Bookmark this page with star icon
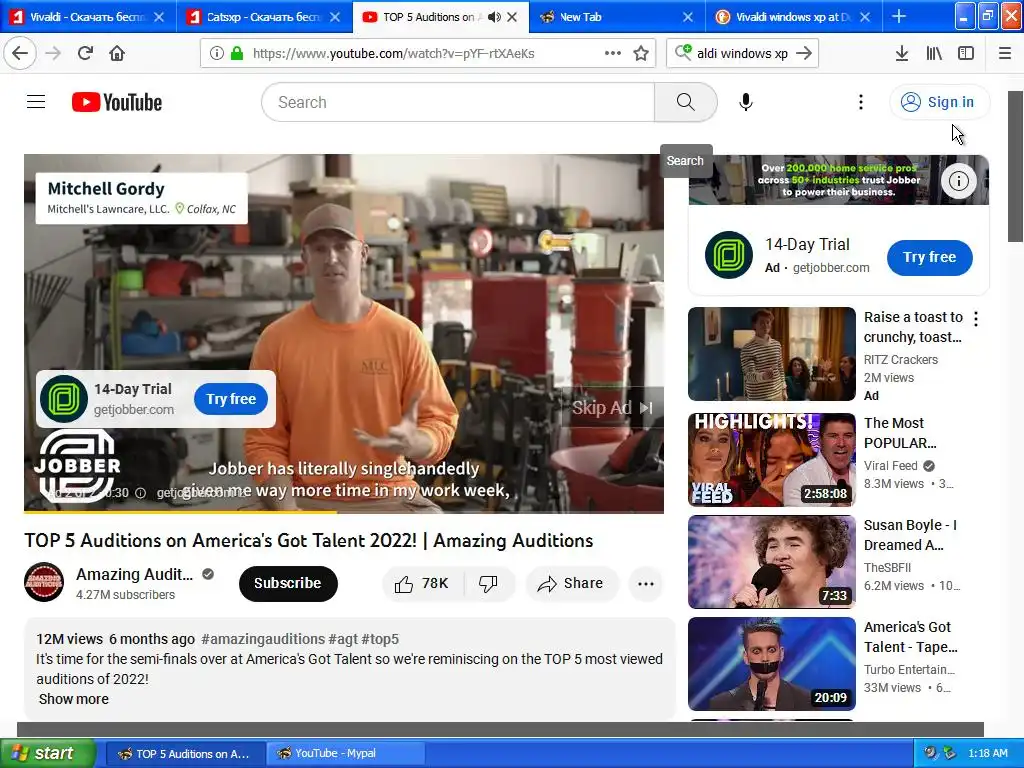1024x768 pixels. click(x=641, y=54)
